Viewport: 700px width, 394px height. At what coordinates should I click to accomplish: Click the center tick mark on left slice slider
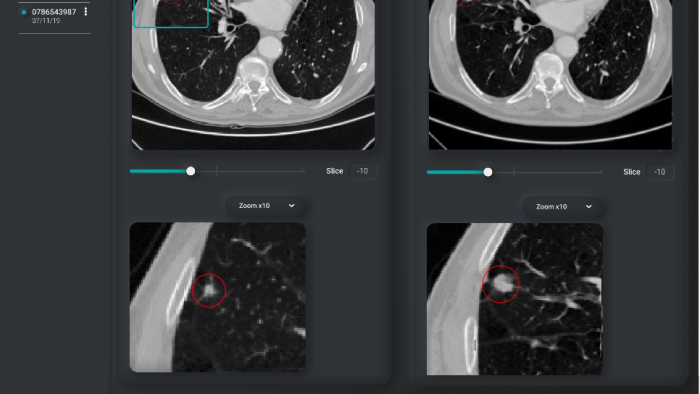(x=217, y=171)
